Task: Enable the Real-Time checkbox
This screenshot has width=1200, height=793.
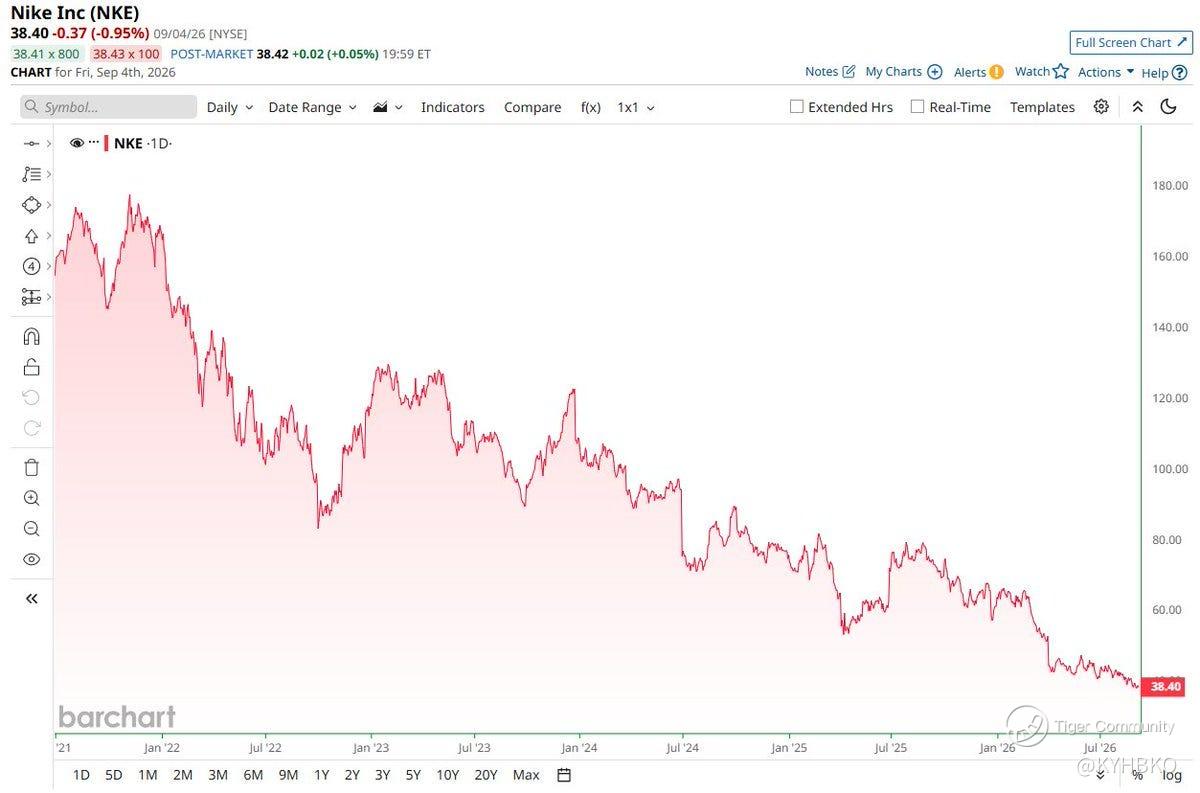Action: click(x=917, y=107)
